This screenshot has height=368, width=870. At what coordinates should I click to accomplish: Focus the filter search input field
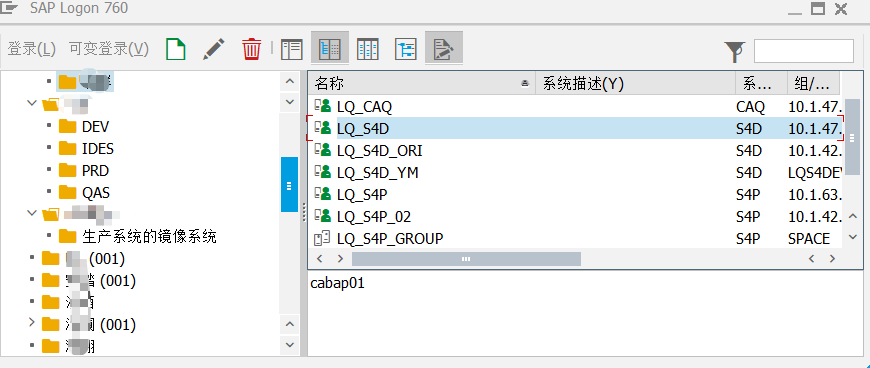[803, 51]
